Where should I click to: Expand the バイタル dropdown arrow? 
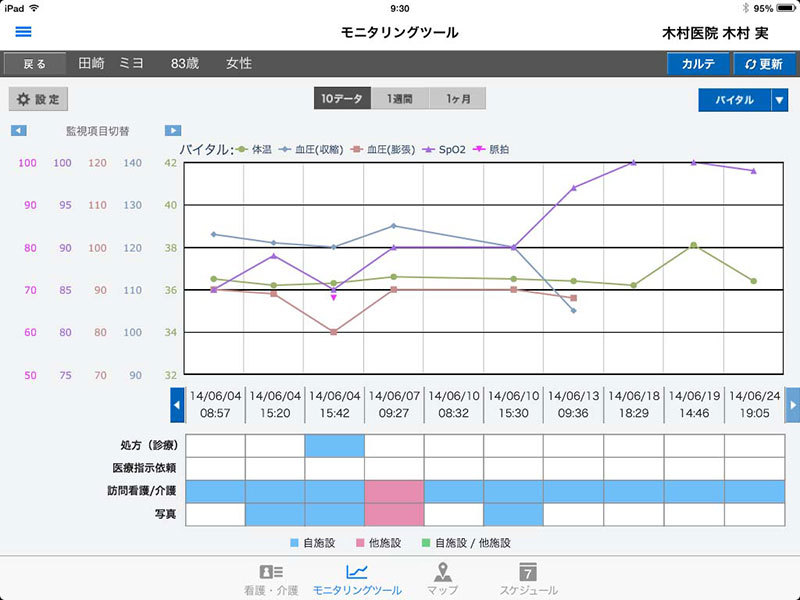click(x=779, y=100)
